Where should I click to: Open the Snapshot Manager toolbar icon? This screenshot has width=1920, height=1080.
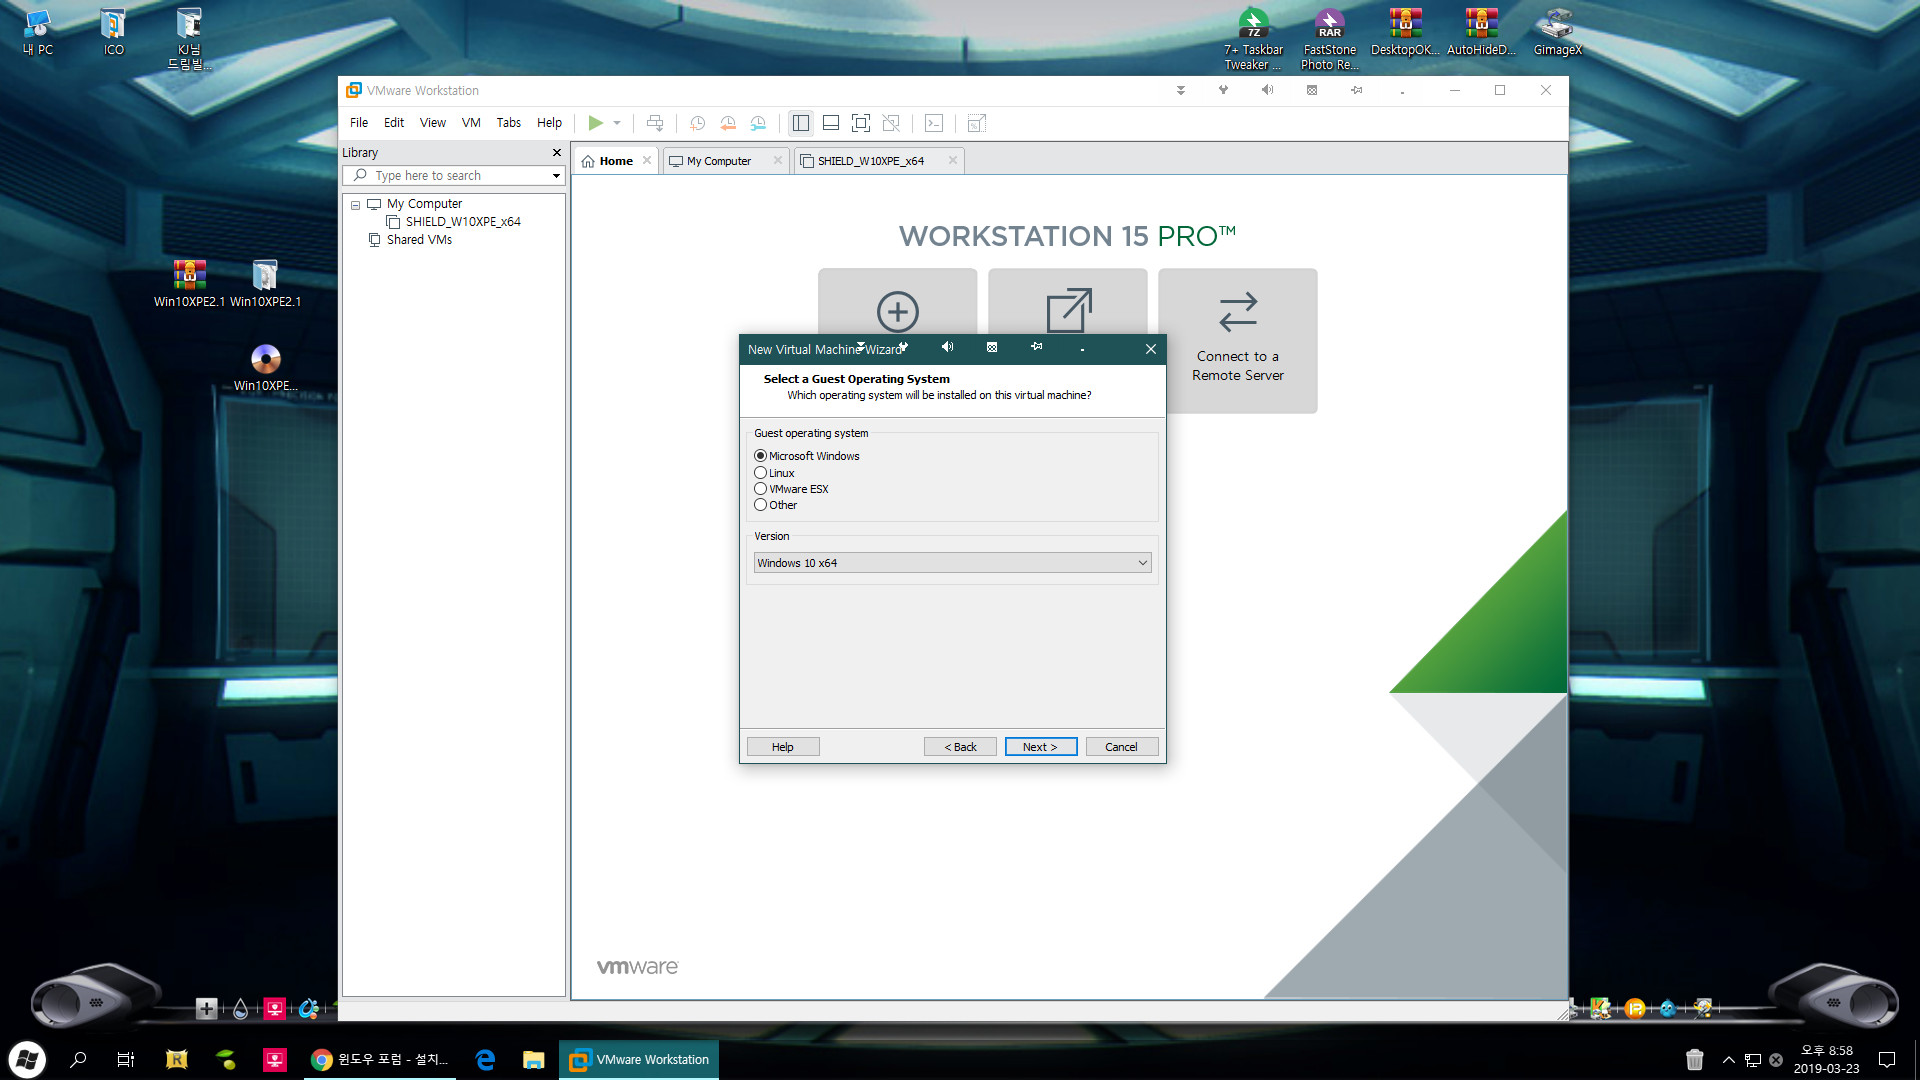759,123
